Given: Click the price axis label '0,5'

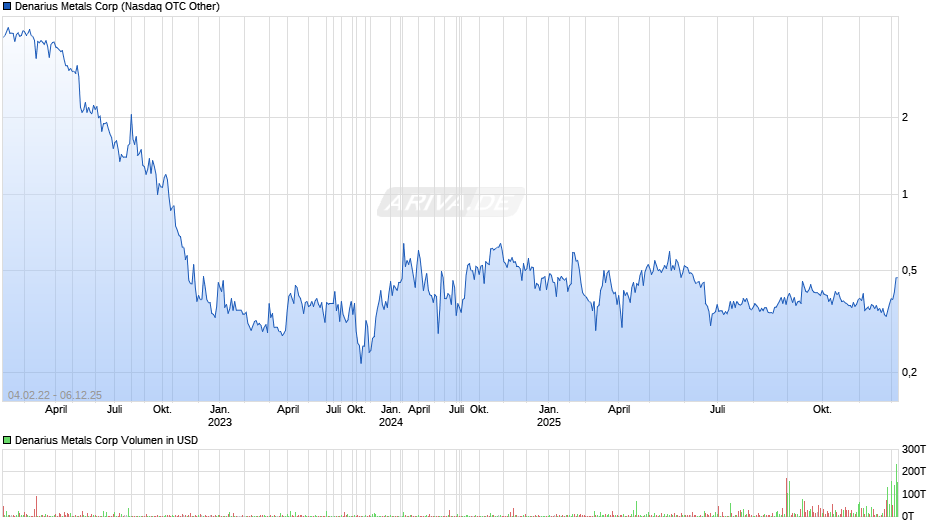Looking at the screenshot, I should click(909, 270).
